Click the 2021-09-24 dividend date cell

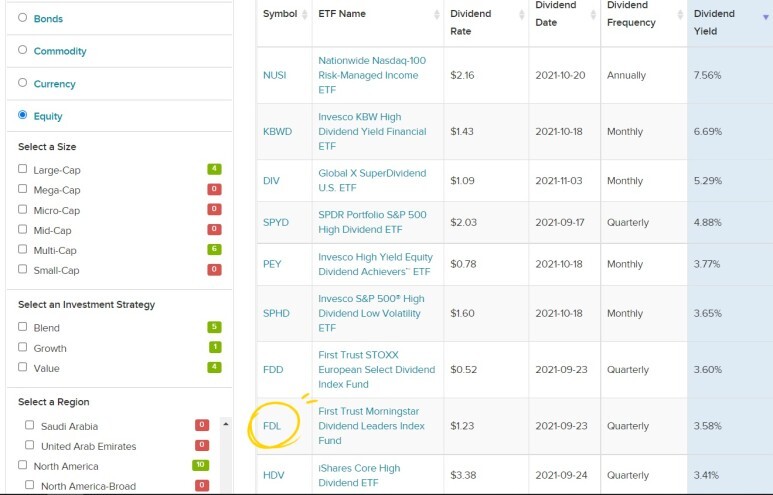click(562, 475)
